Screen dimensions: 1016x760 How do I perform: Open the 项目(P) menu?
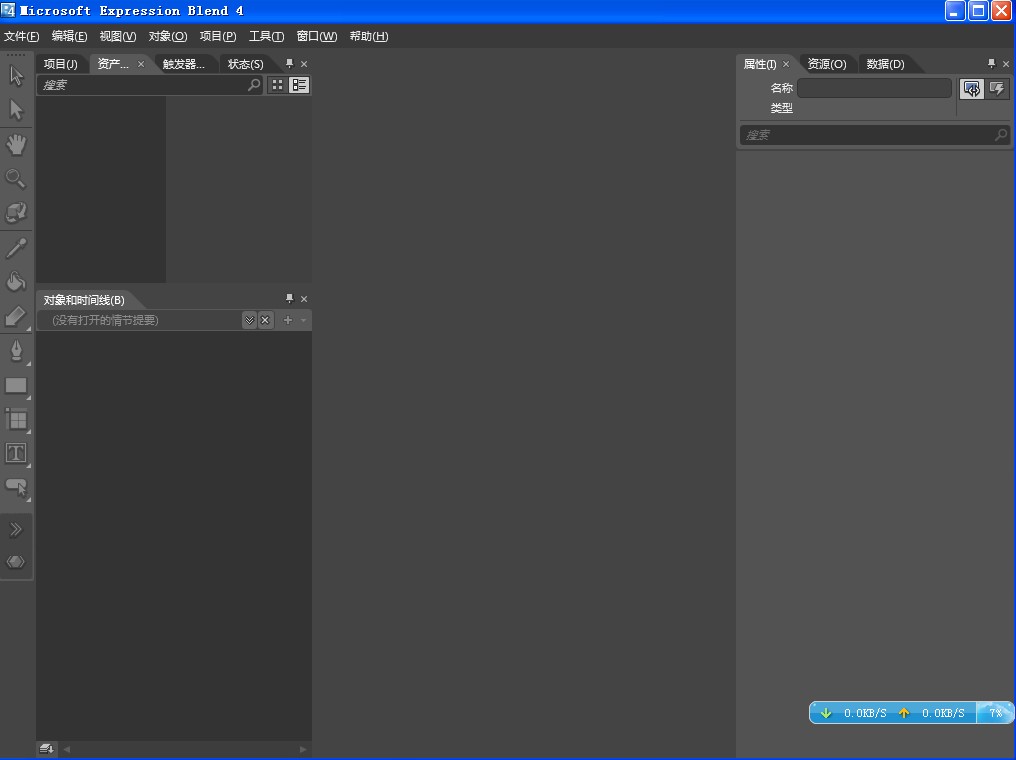(218, 36)
